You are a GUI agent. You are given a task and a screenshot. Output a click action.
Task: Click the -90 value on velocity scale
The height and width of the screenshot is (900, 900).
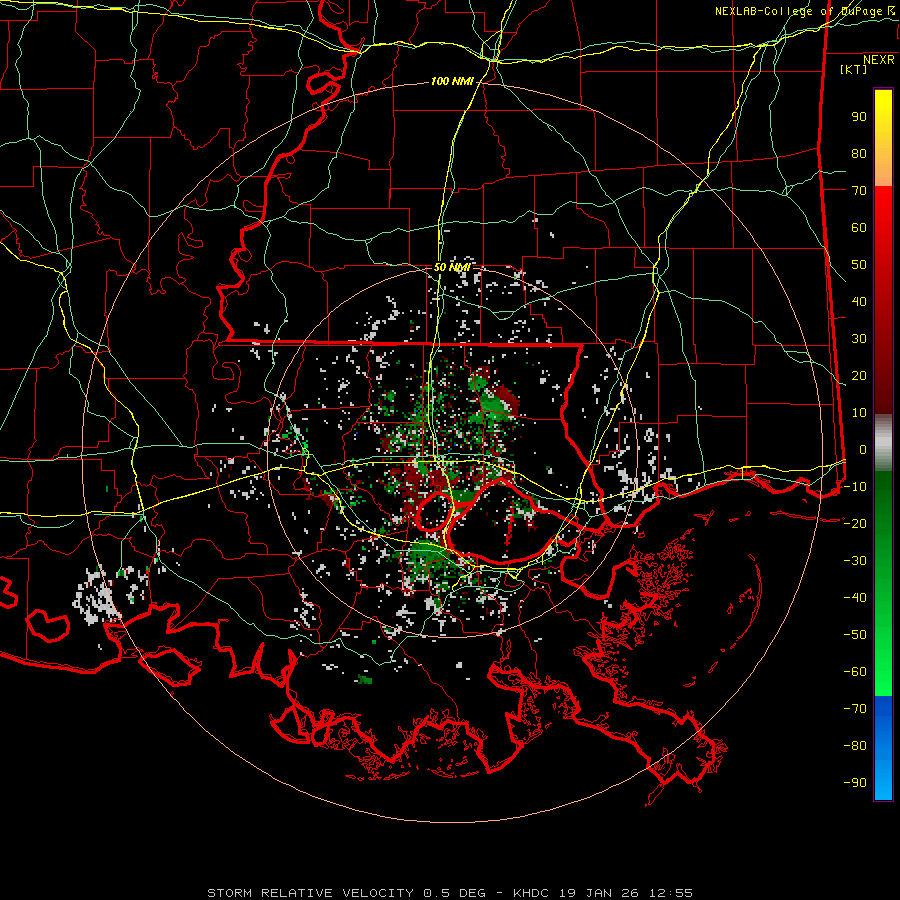click(855, 783)
